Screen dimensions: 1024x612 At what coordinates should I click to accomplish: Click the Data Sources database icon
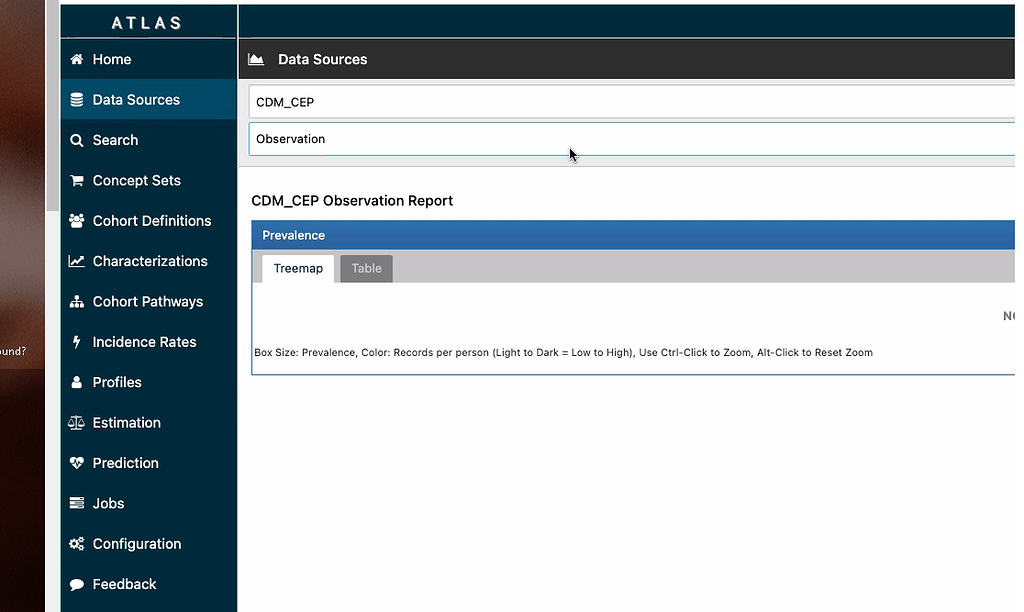click(x=75, y=99)
